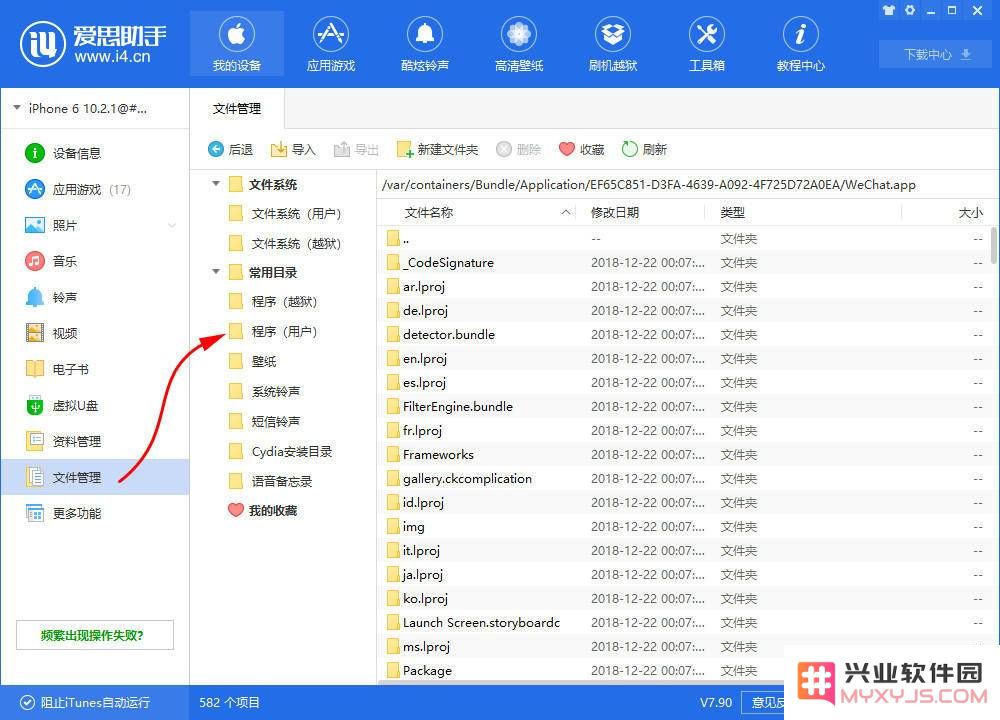Collapse the 文件系统 tree node

coord(216,184)
